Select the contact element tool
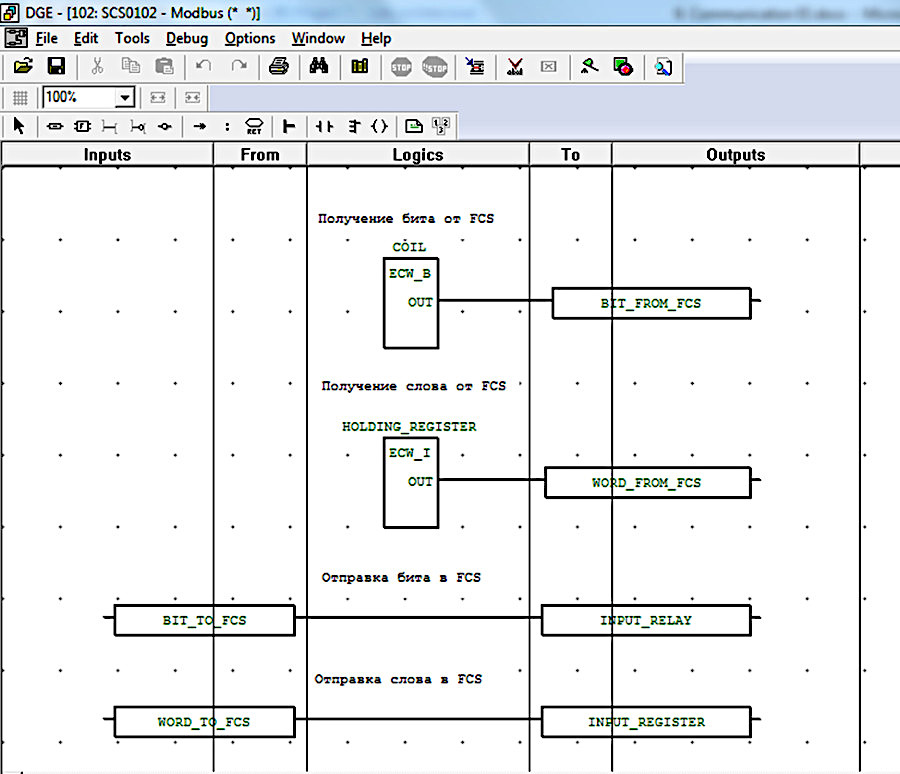 (x=325, y=126)
